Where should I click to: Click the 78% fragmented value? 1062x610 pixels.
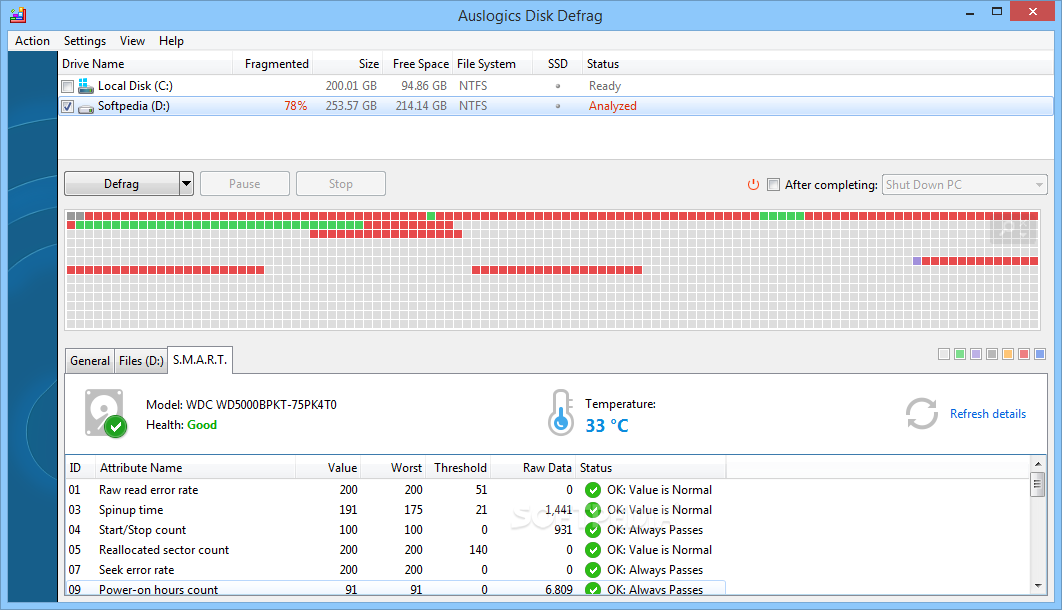coord(295,106)
